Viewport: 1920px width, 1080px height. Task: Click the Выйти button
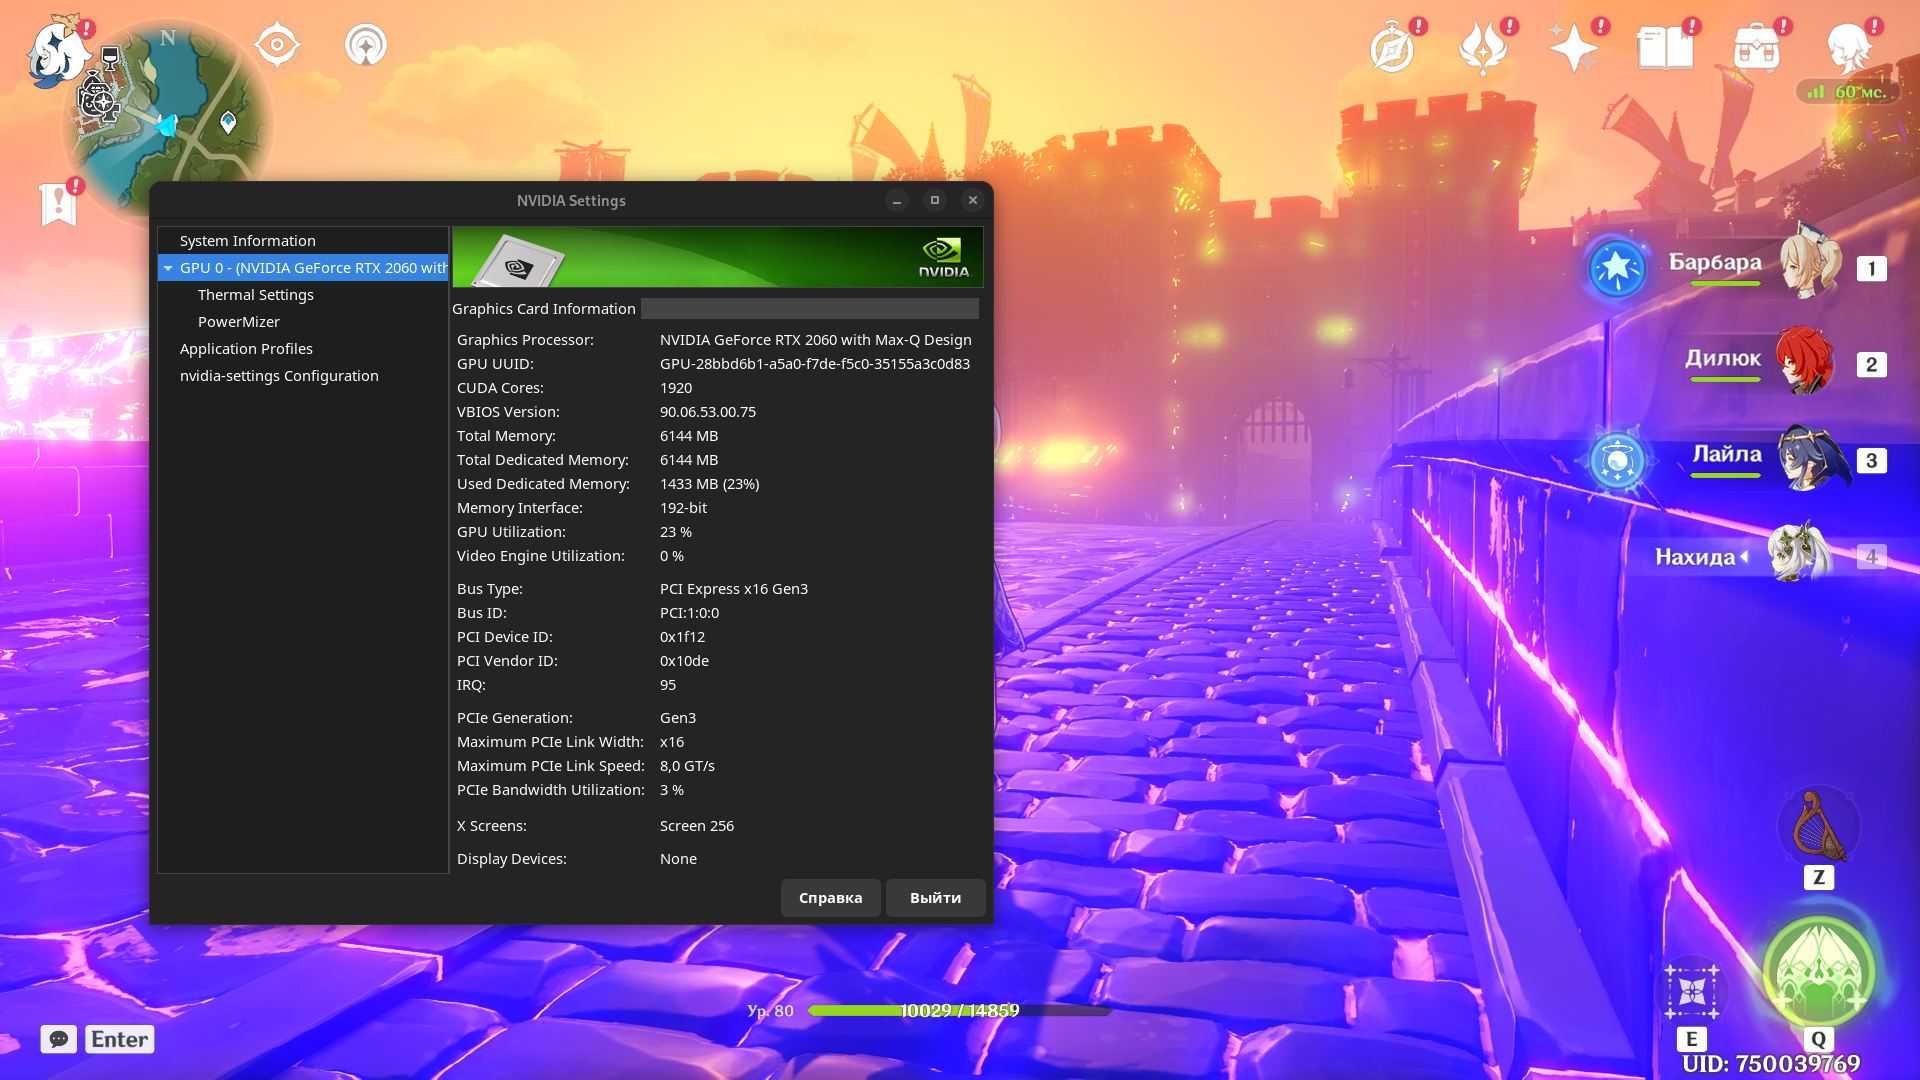934,898
